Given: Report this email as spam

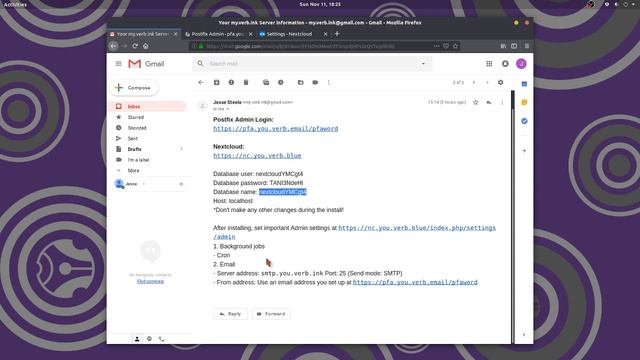Looking at the screenshot, I should [x=231, y=82].
